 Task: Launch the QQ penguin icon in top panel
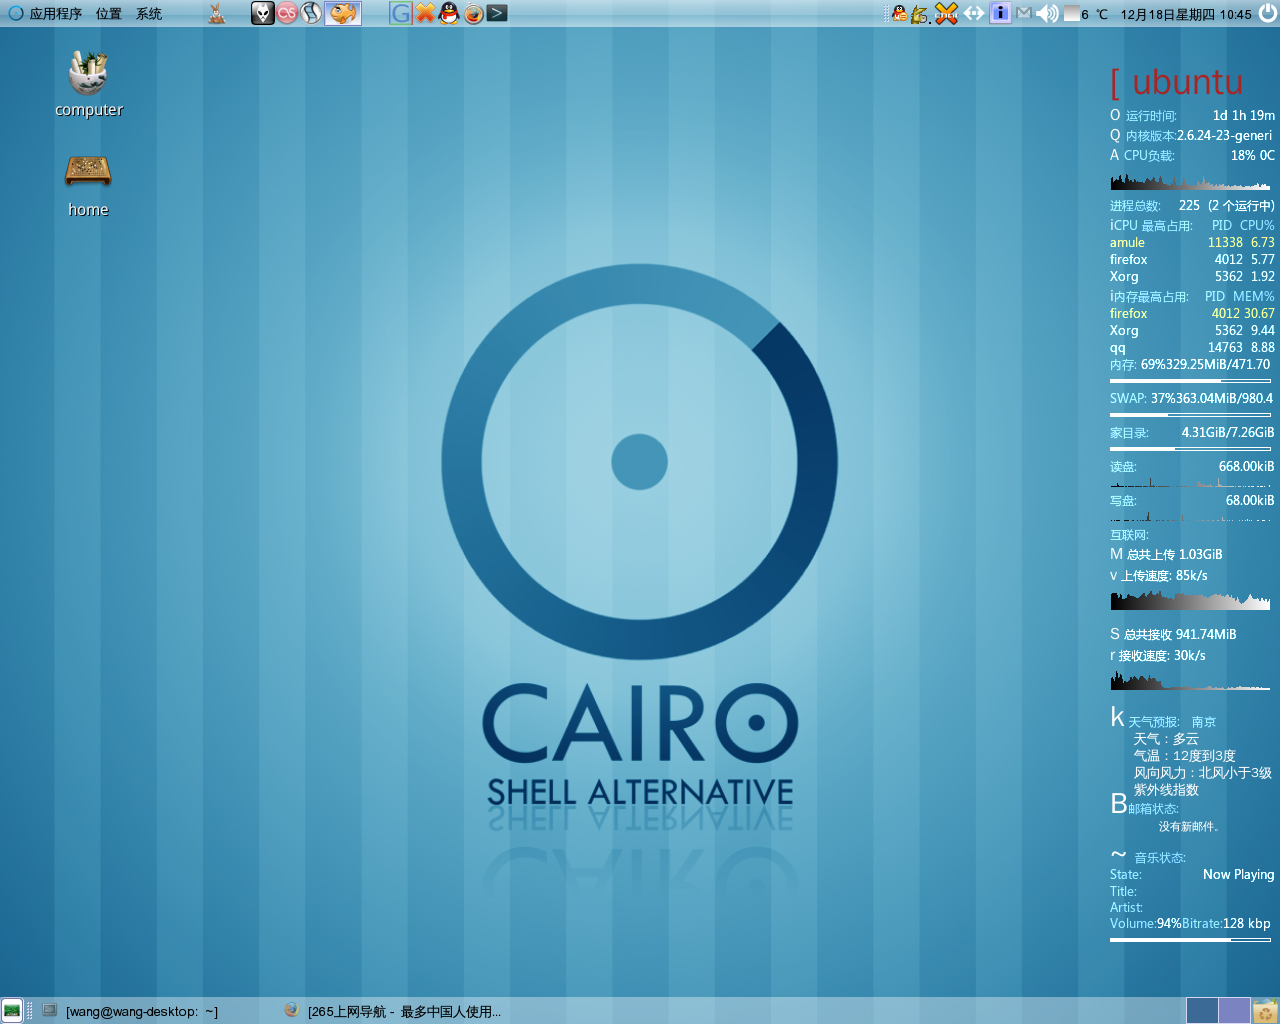449,13
